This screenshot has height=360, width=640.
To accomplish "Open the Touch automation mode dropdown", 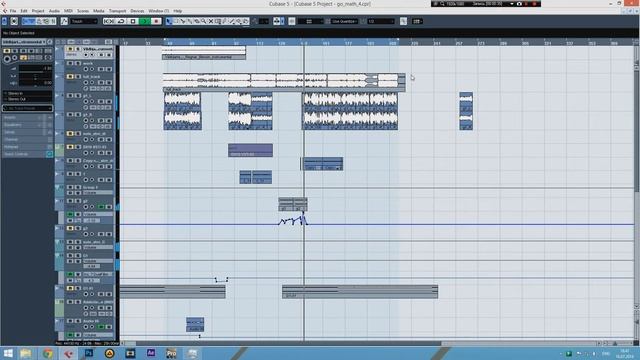I will coord(84,21).
